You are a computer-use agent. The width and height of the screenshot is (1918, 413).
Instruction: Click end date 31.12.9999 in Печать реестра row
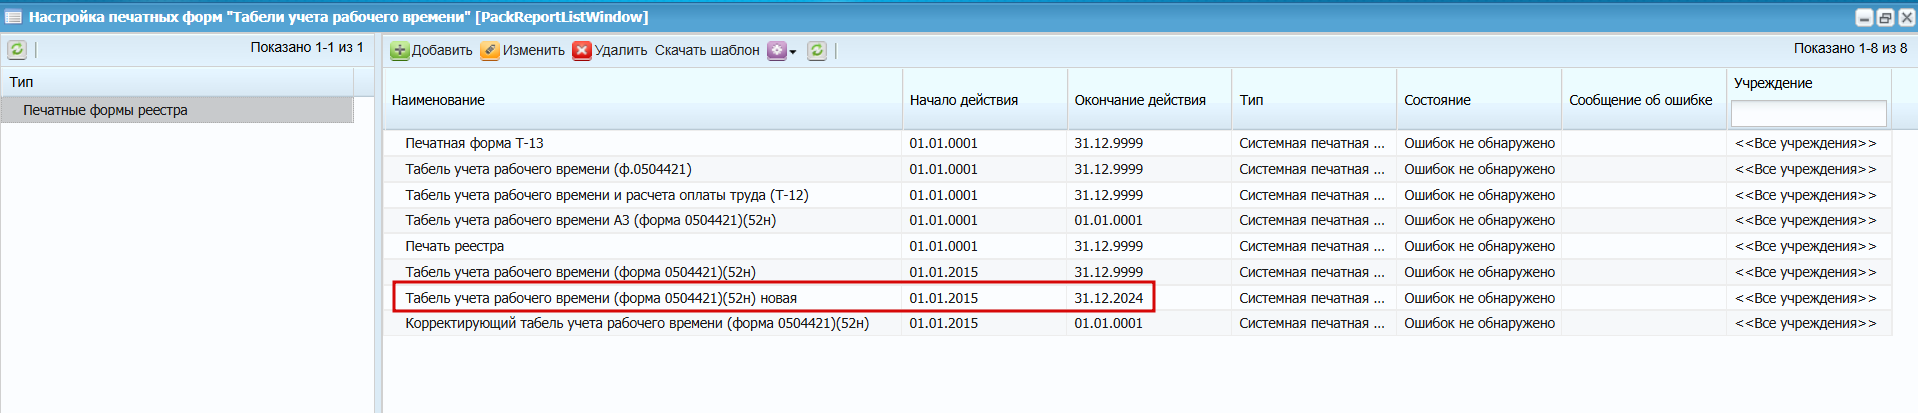(x=1108, y=246)
